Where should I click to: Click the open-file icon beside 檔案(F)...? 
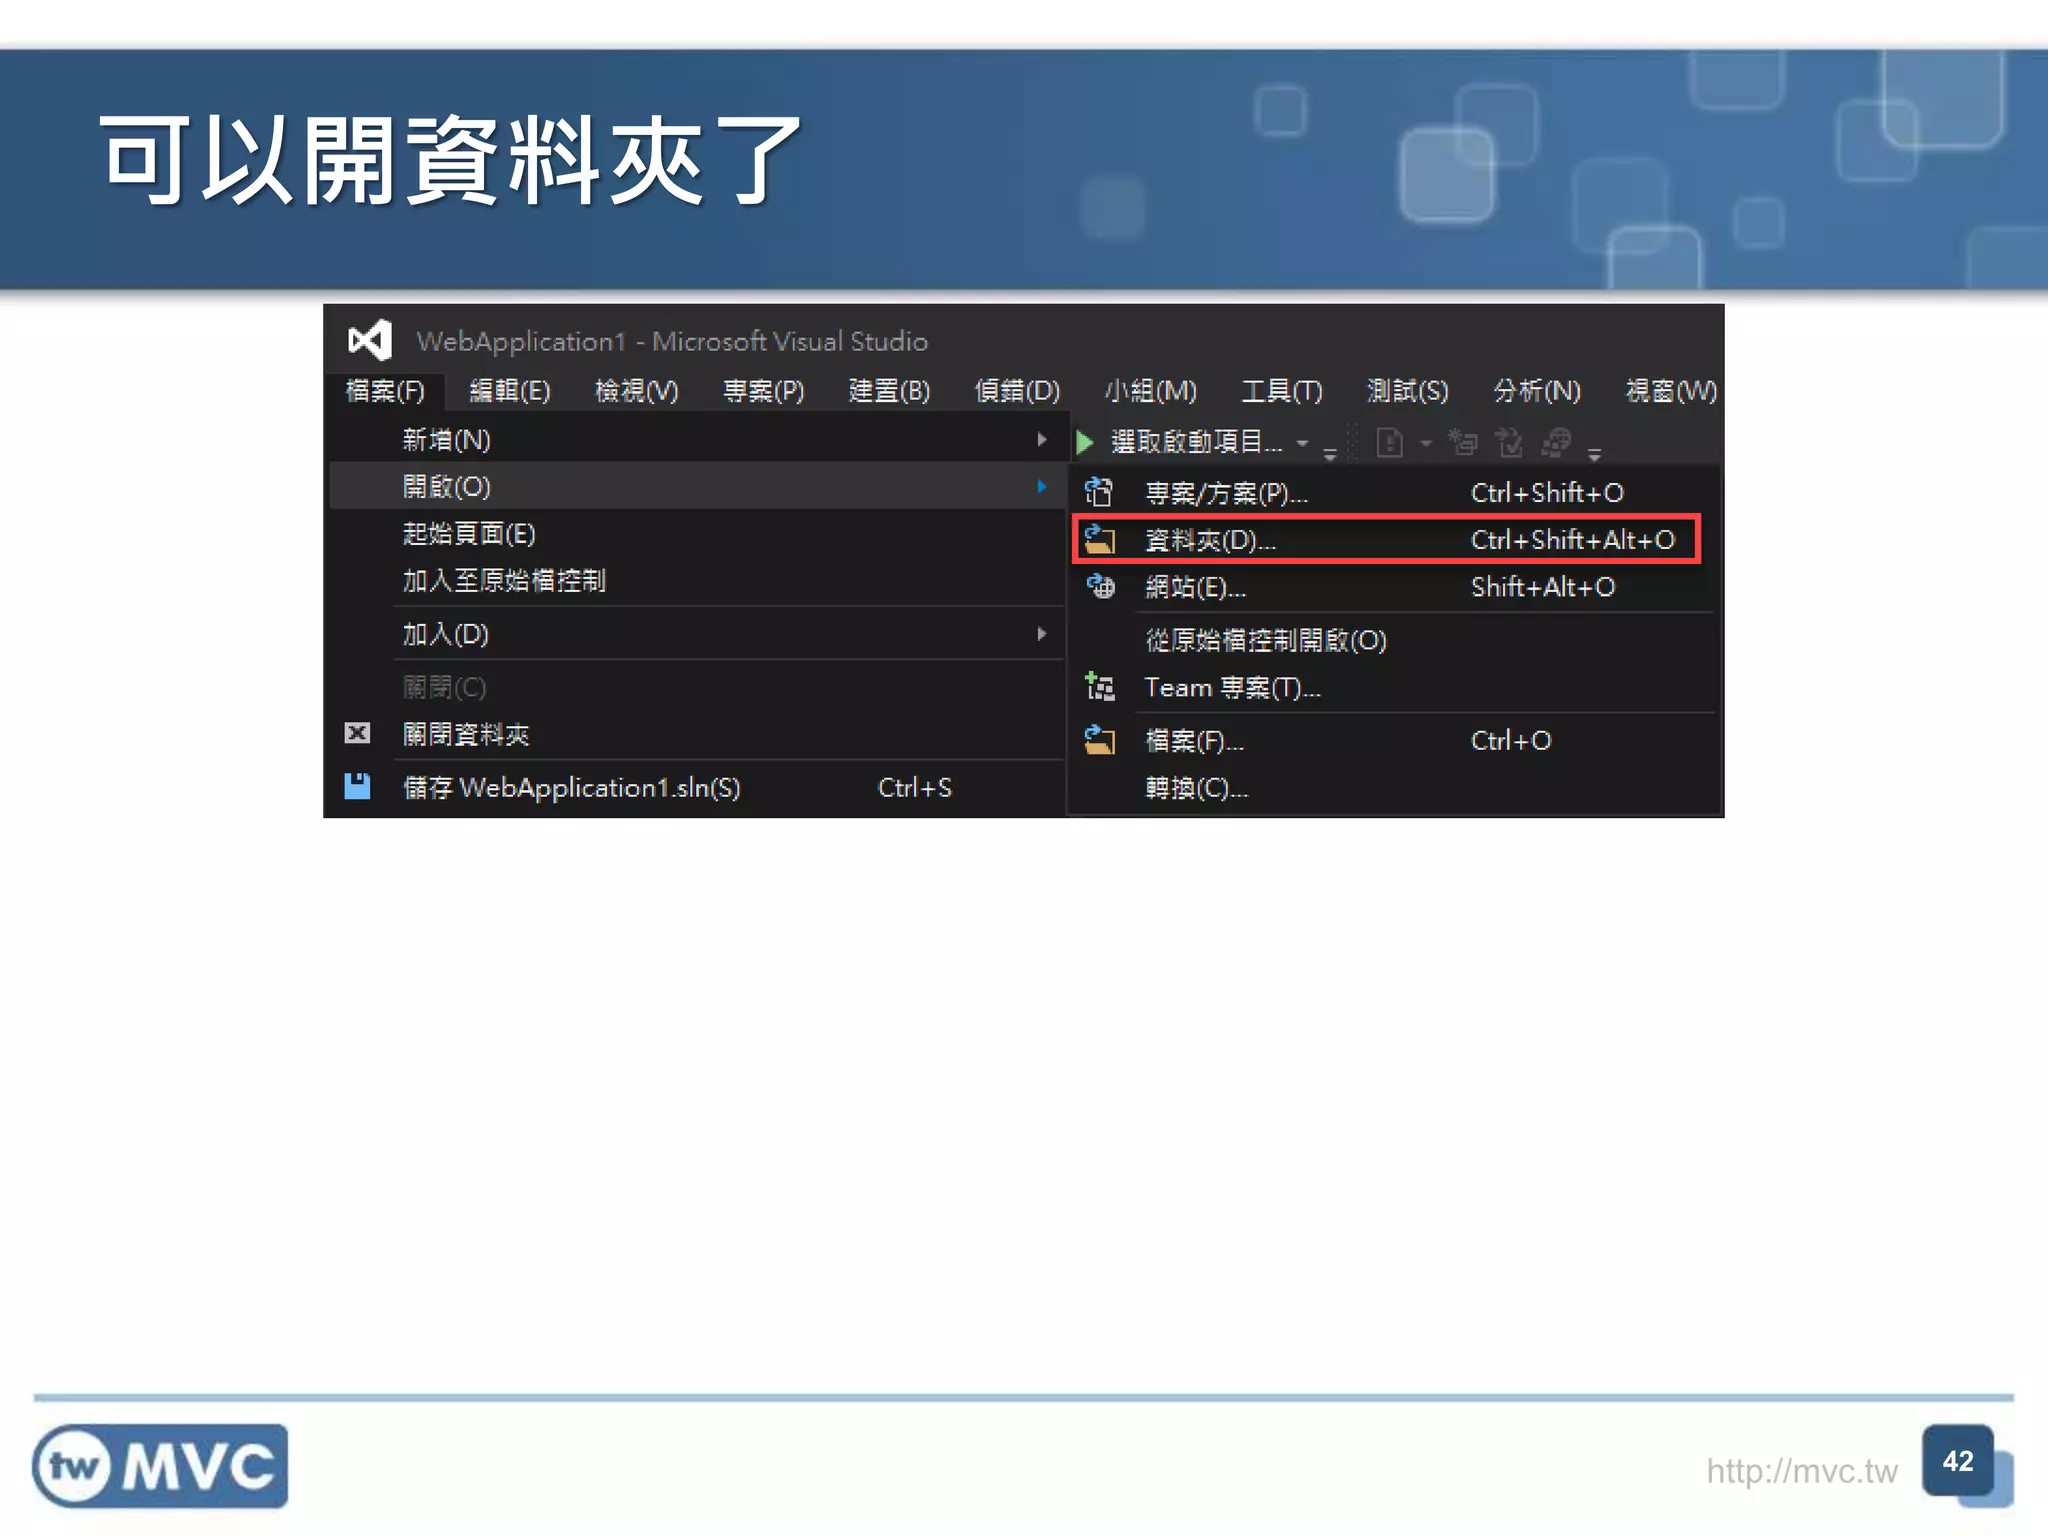[x=1099, y=740]
